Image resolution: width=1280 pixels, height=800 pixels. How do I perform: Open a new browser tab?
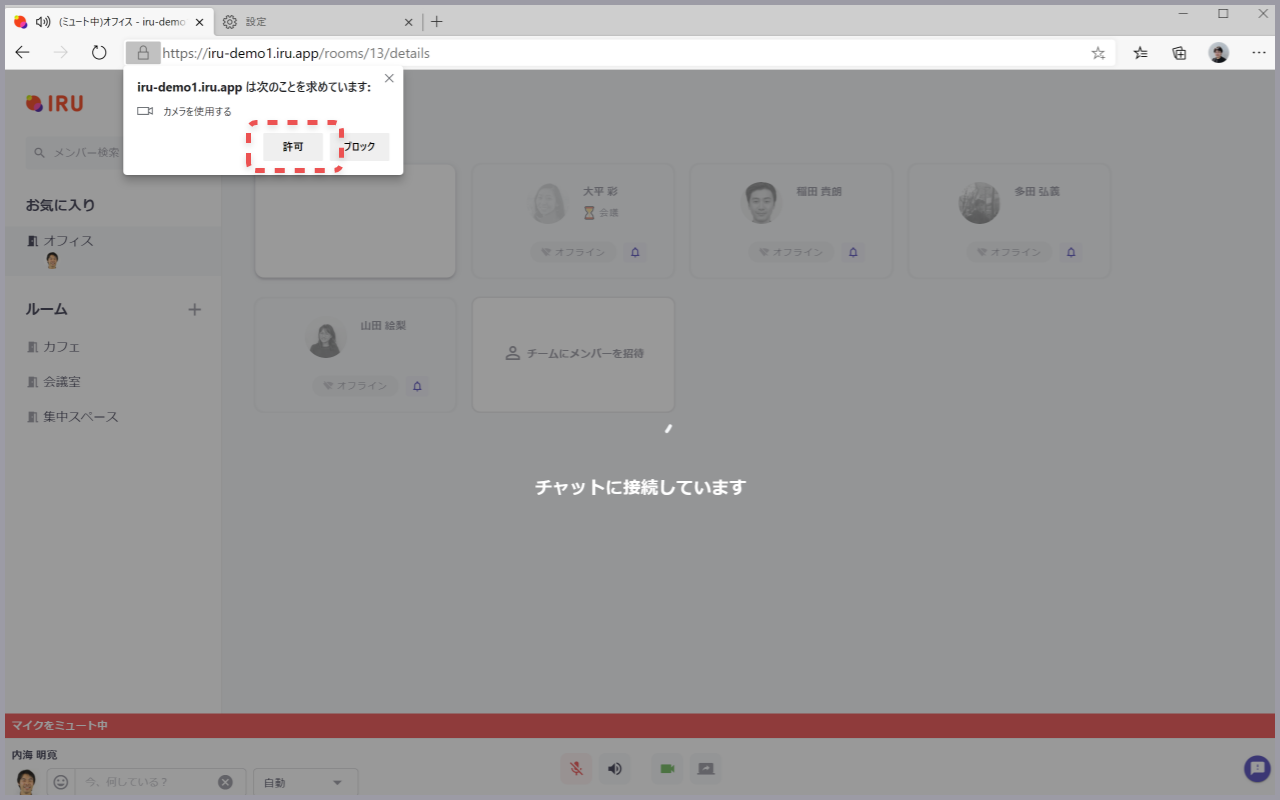pyautogui.click(x=436, y=22)
